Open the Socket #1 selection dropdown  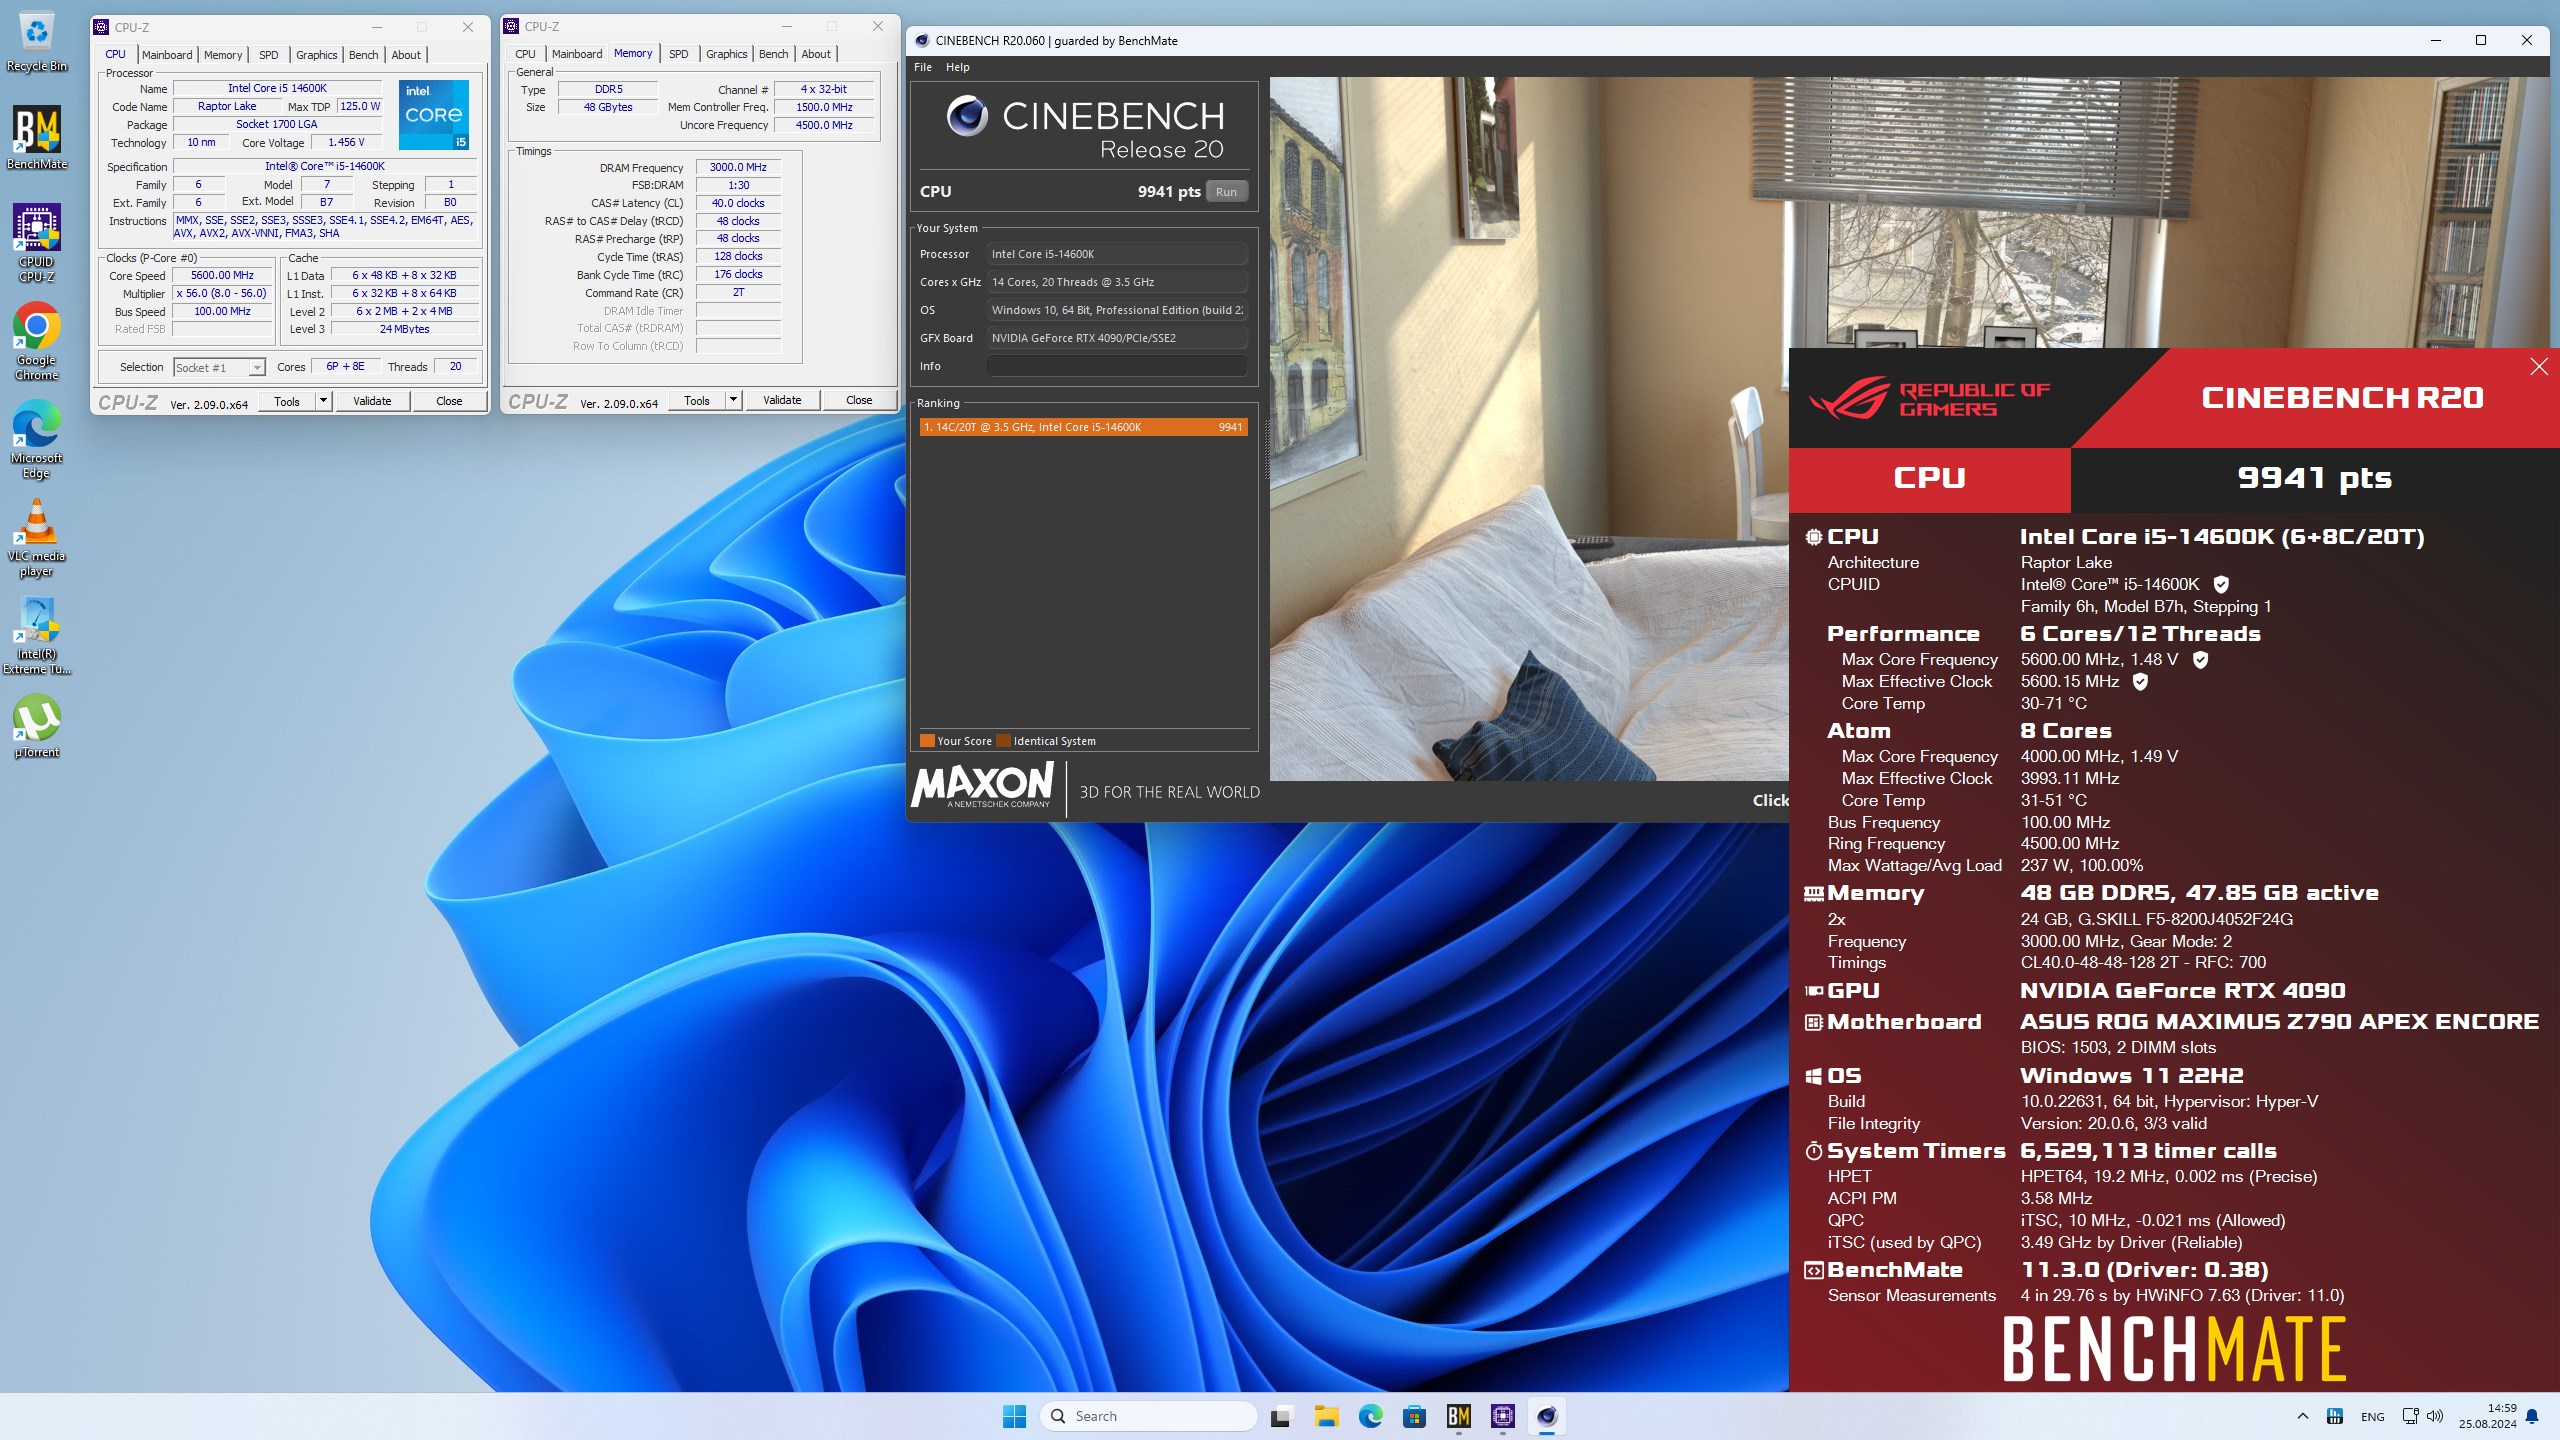[219, 367]
